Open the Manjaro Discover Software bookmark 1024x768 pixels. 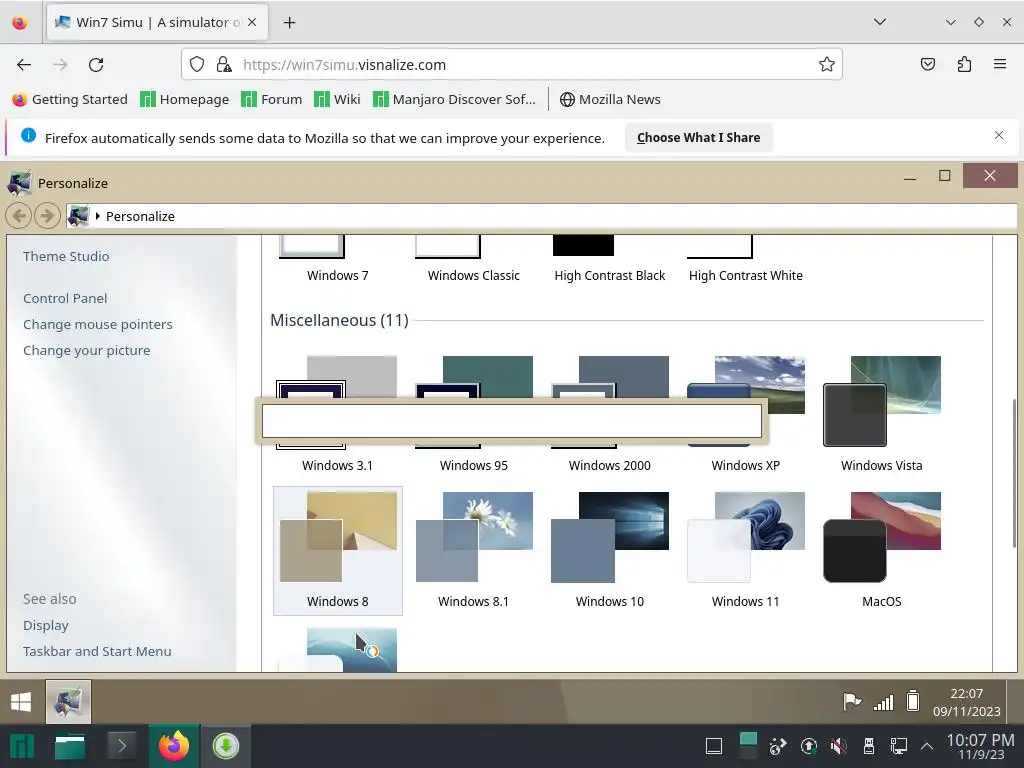(x=454, y=99)
